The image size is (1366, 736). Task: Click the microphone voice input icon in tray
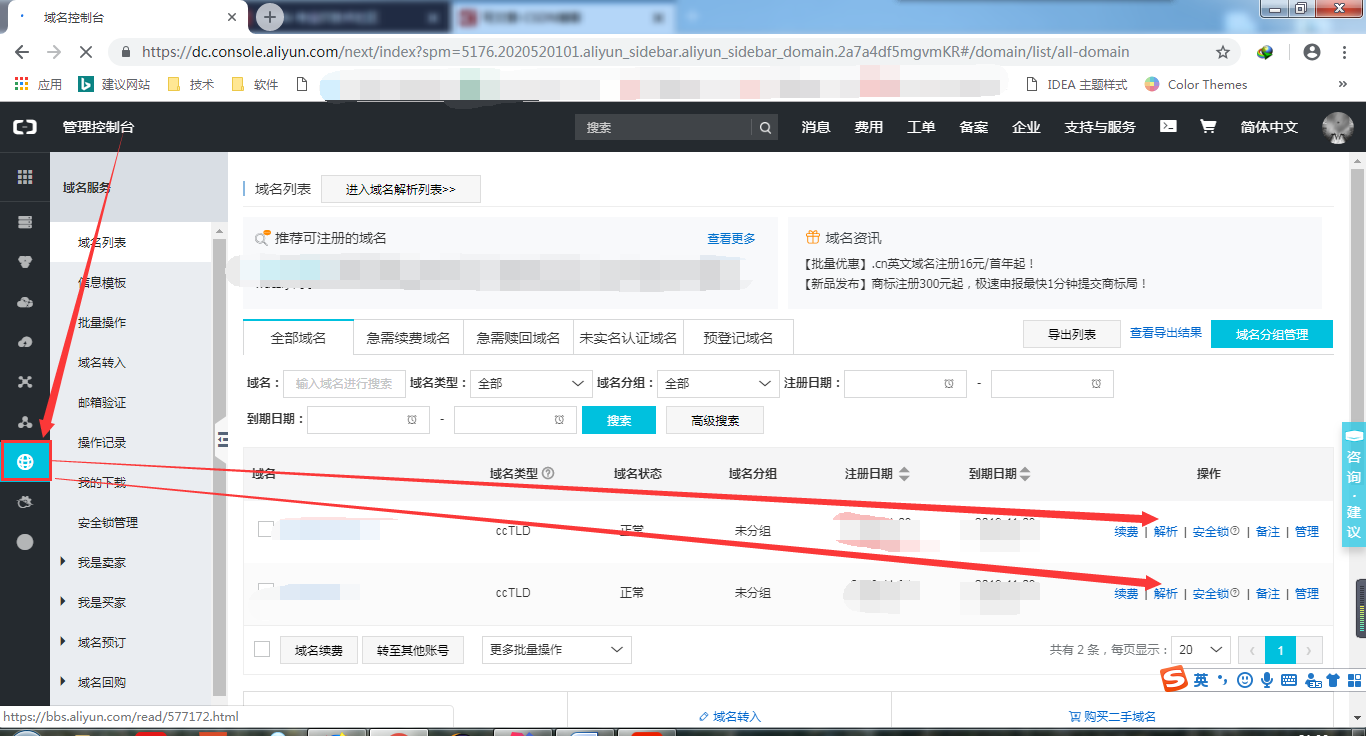[x=1266, y=680]
